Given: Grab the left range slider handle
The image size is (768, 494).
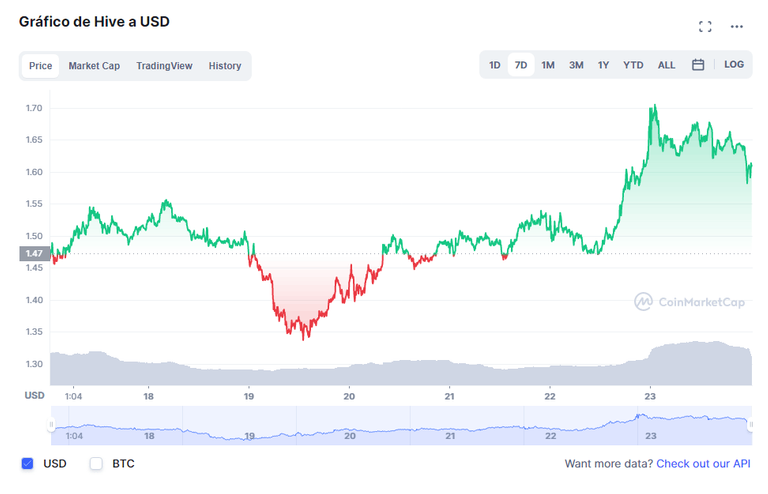Looking at the screenshot, I should 51,424.
